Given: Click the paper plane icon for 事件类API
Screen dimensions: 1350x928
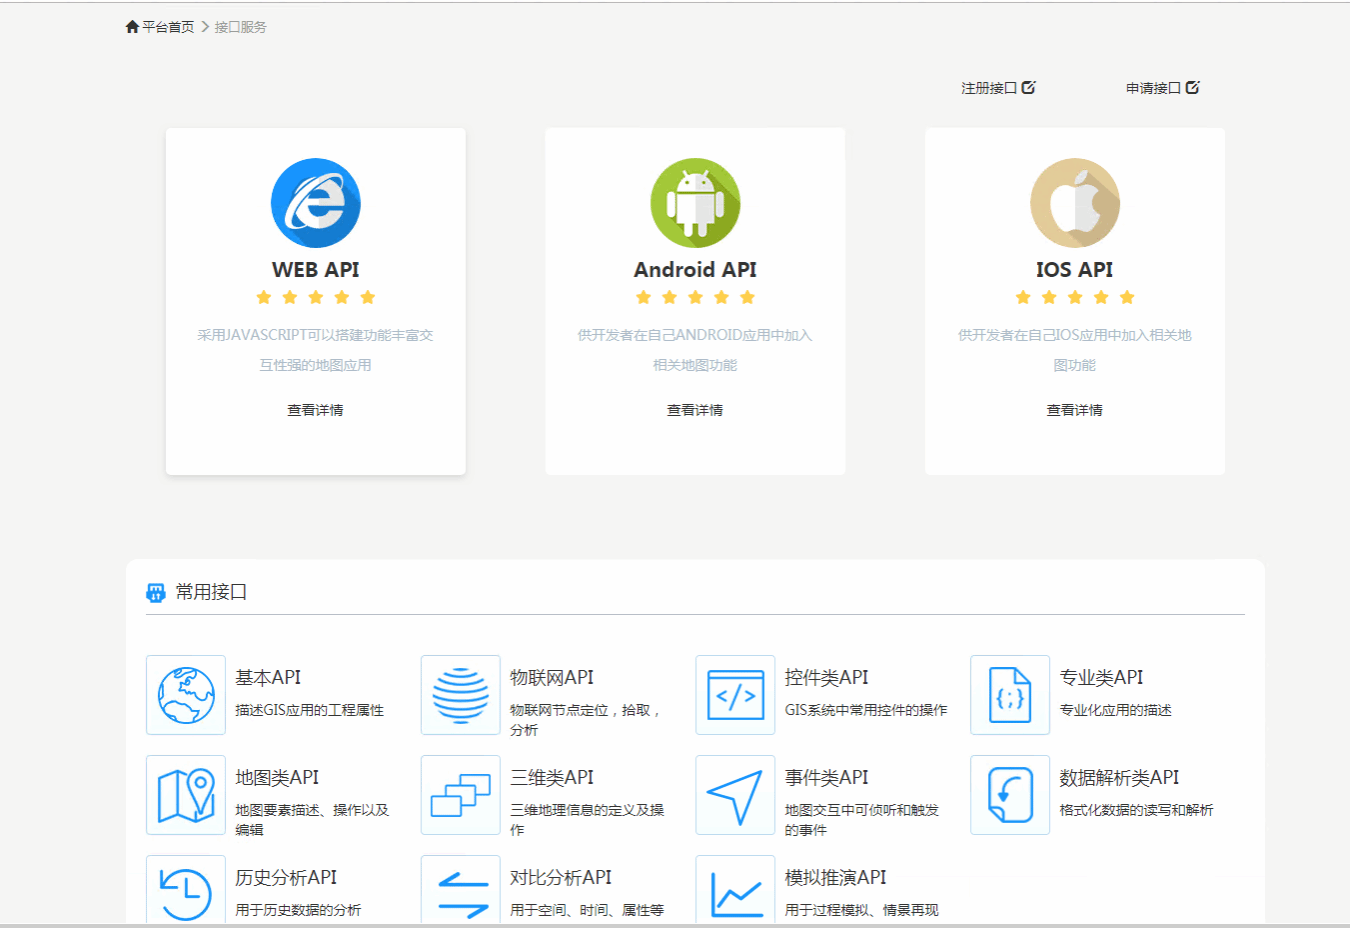Looking at the screenshot, I should pos(736,795).
